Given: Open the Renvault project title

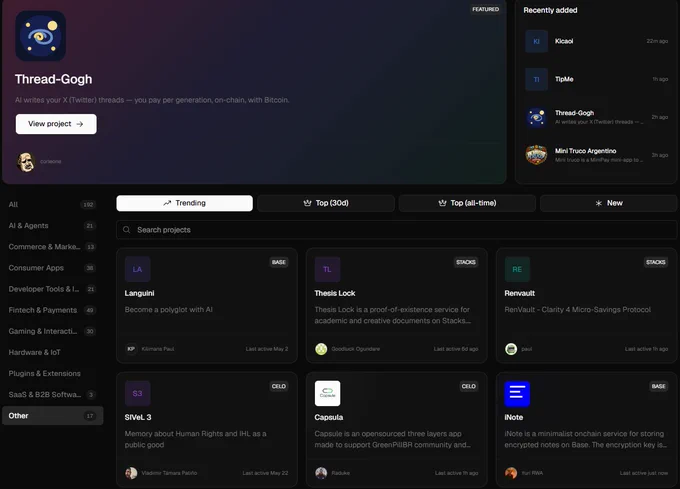Looking at the screenshot, I should 520,293.
